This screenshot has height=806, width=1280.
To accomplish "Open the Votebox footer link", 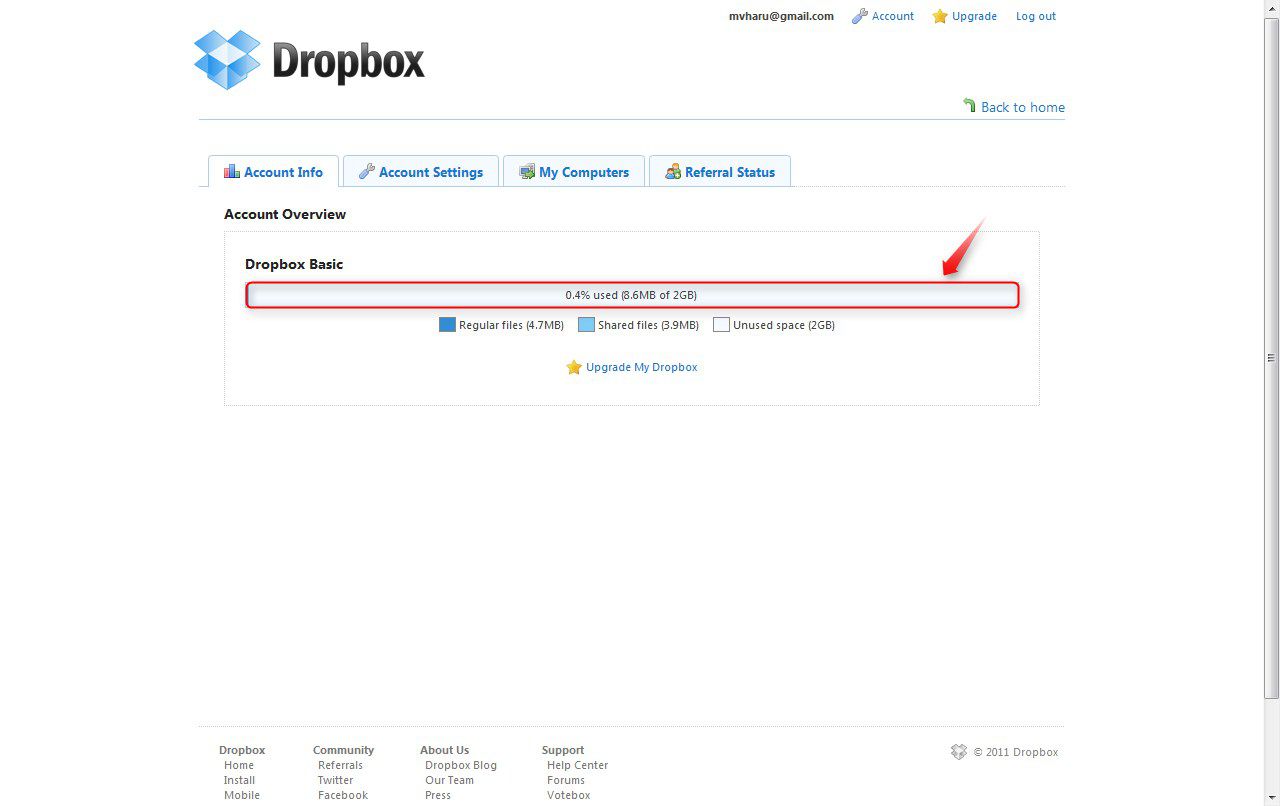I will point(568,795).
